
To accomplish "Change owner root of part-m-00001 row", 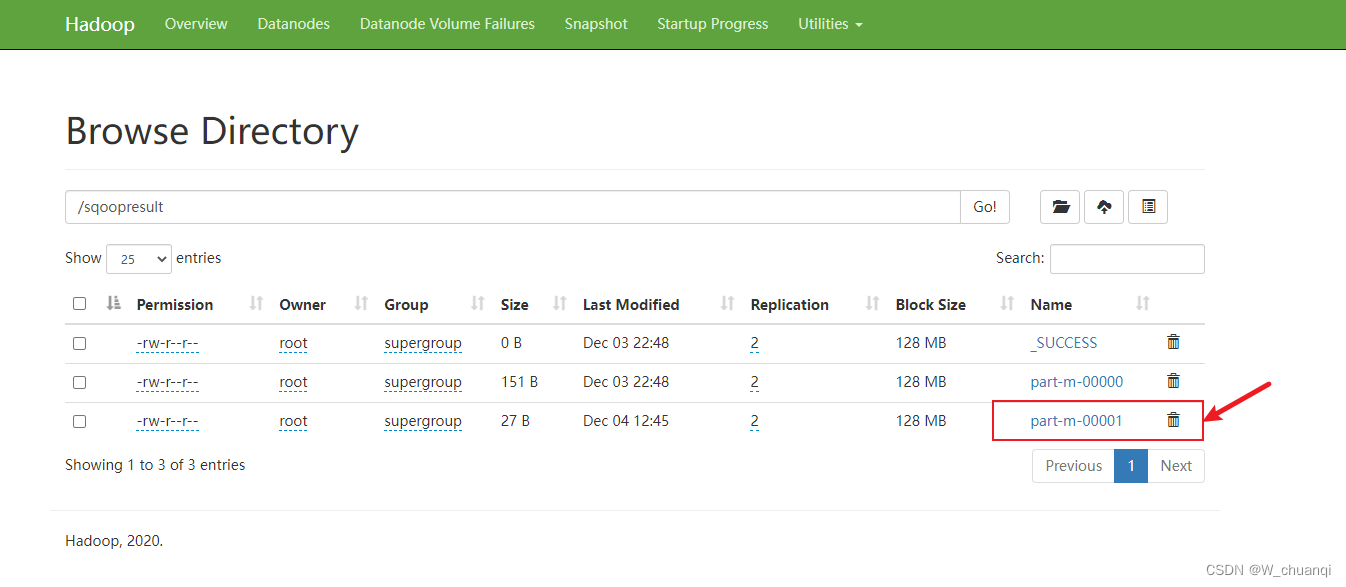I will pyautogui.click(x=293, y=421).
